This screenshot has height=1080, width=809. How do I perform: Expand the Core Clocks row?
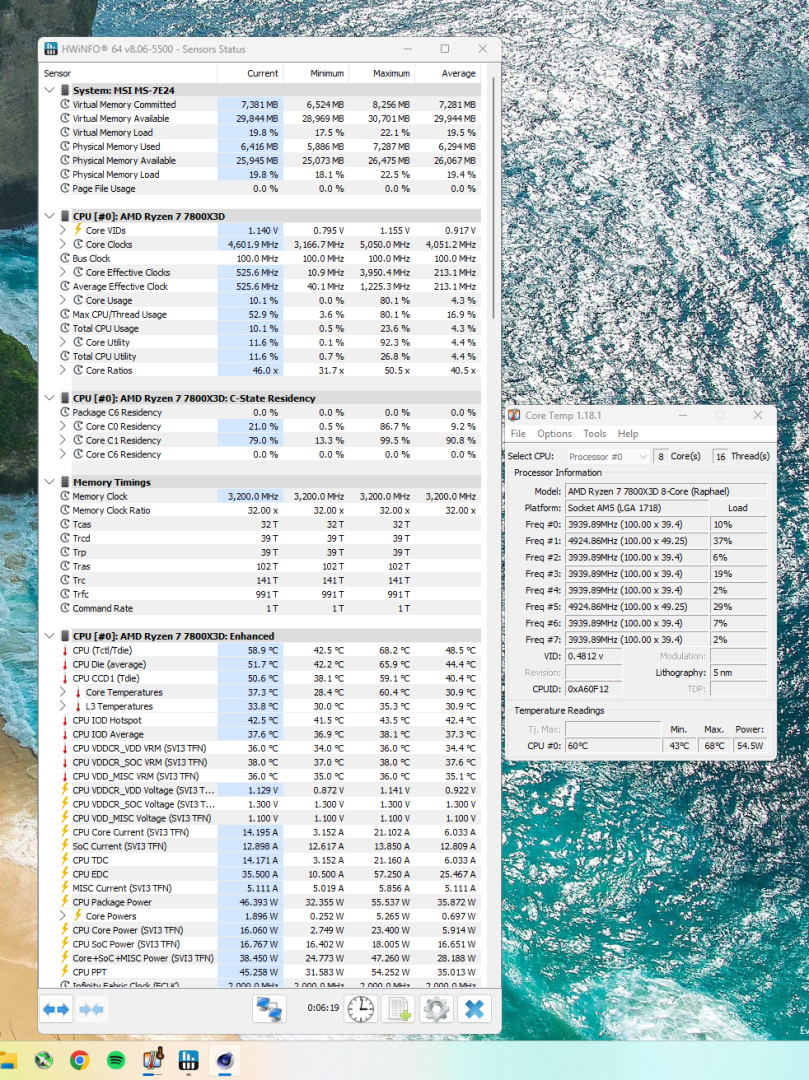pos(63,245)
